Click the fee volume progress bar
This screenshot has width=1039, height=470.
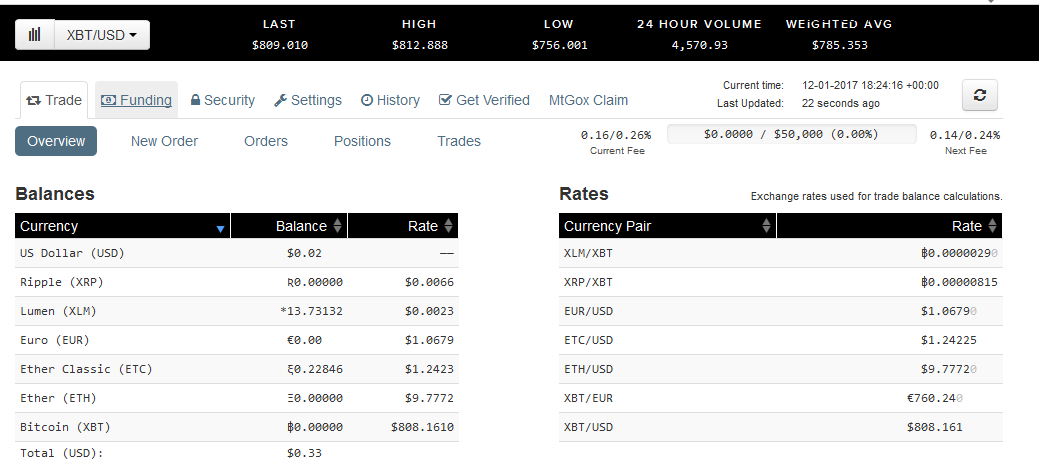[790, 134]
